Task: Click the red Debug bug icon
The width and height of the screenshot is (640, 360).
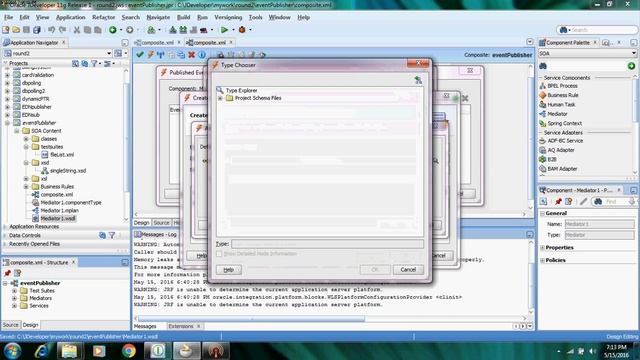Action: (x=242, y=30)
